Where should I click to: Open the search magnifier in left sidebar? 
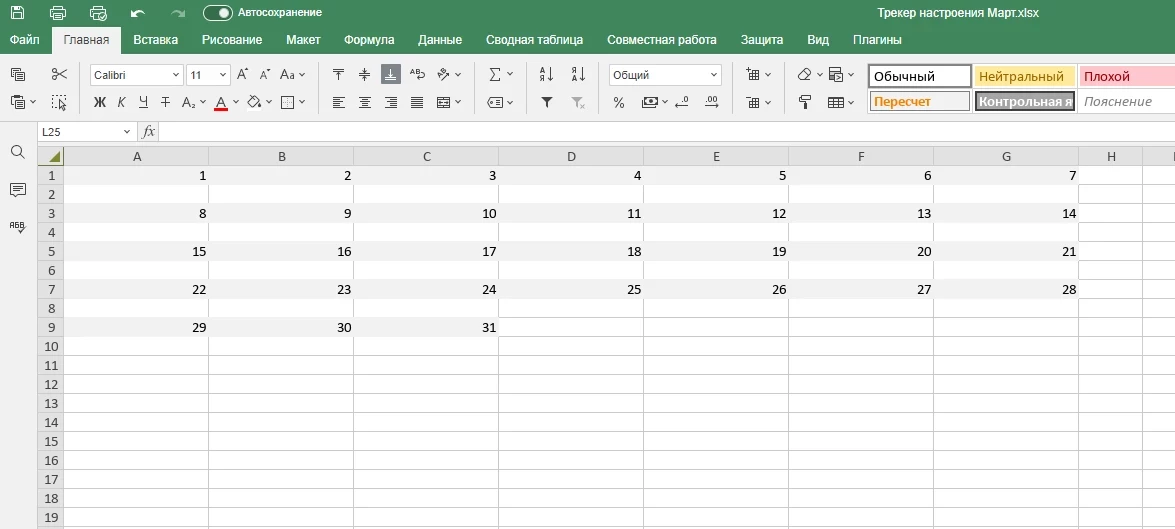pos(17,152)
